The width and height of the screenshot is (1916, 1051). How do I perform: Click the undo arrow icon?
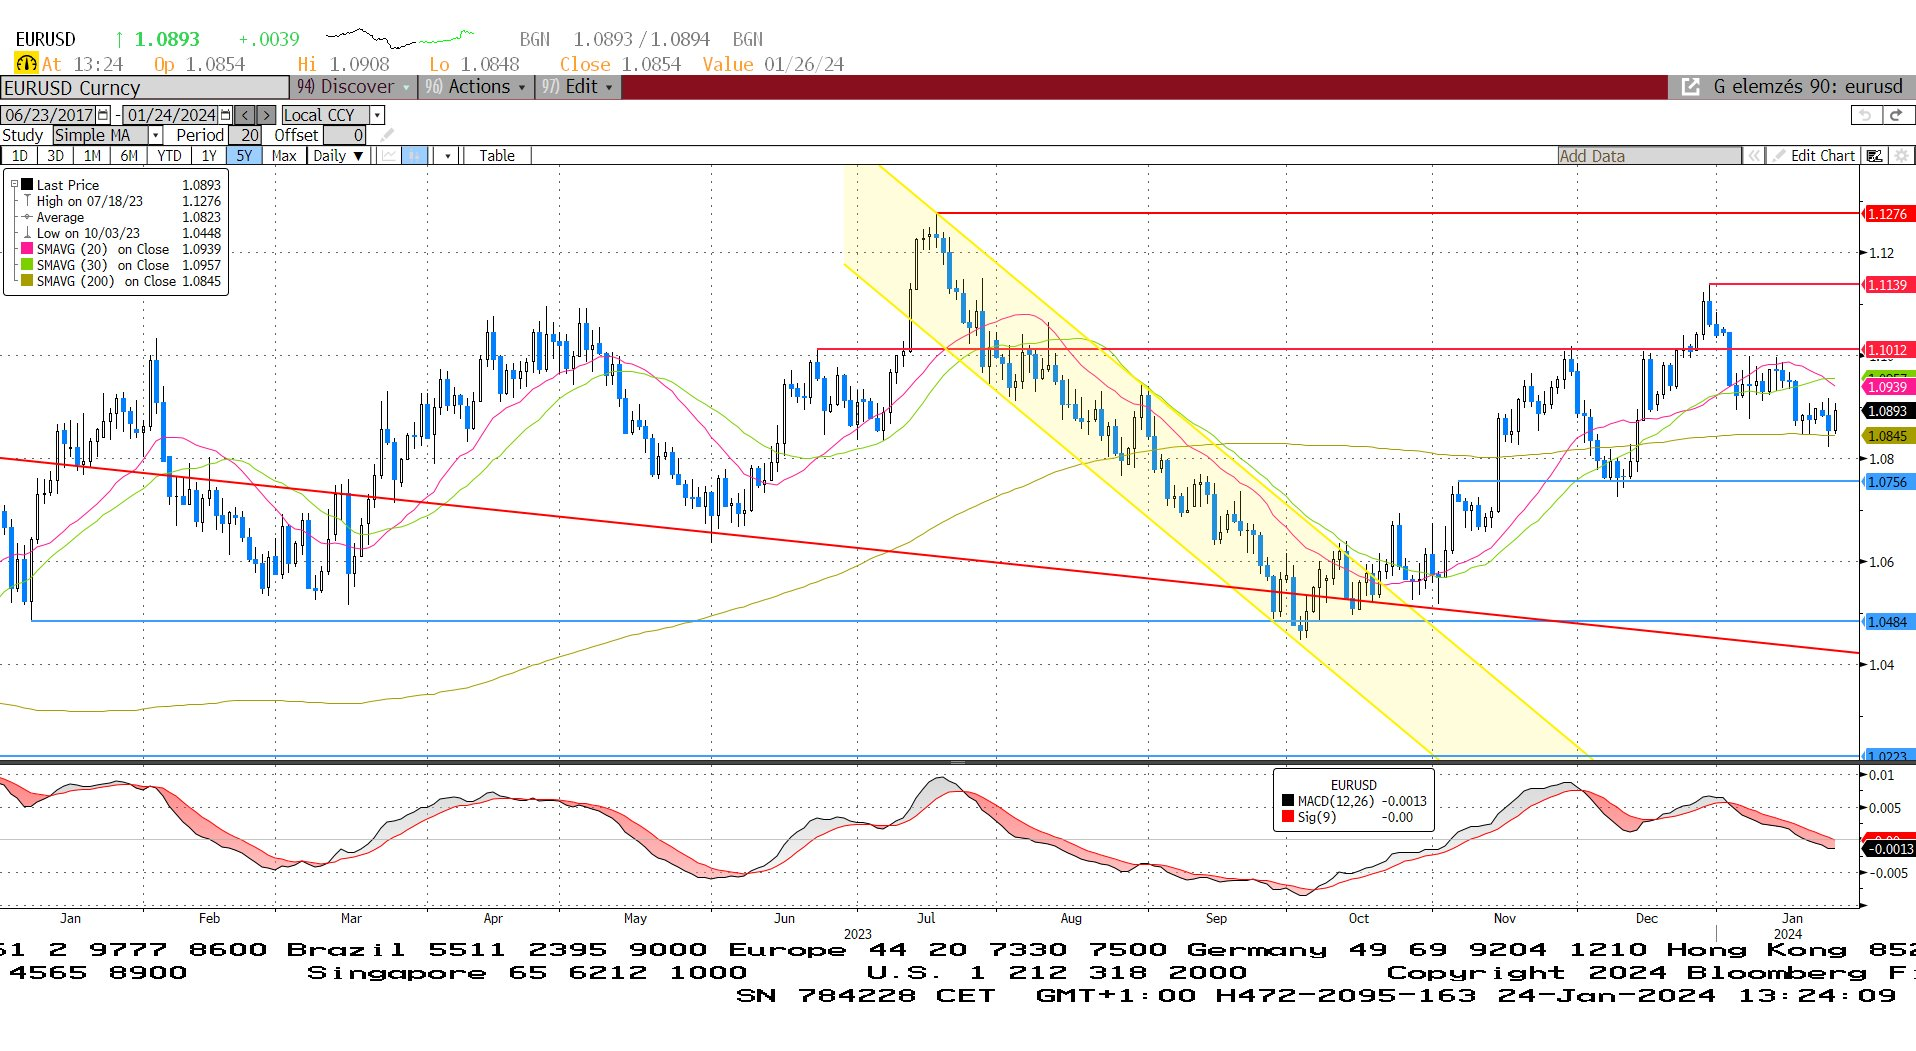tap(1865, 115)
